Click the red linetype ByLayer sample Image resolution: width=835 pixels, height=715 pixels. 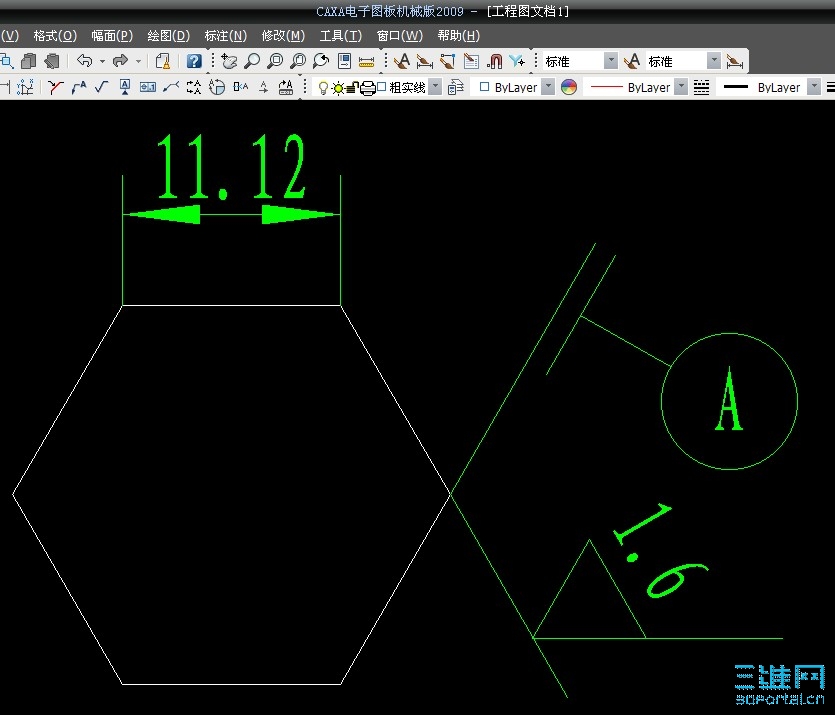click(606, 87)
